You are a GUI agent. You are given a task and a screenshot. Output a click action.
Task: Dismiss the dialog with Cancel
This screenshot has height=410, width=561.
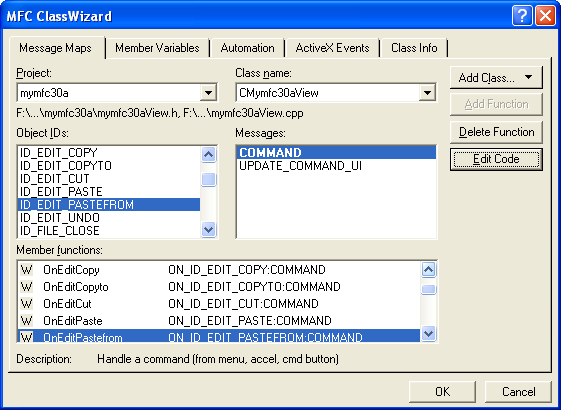[x=518, y=392]
